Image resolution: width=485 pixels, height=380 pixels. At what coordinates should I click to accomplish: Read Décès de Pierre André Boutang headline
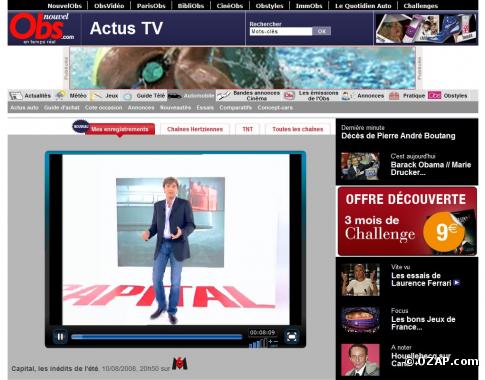[x=398, y=136]
